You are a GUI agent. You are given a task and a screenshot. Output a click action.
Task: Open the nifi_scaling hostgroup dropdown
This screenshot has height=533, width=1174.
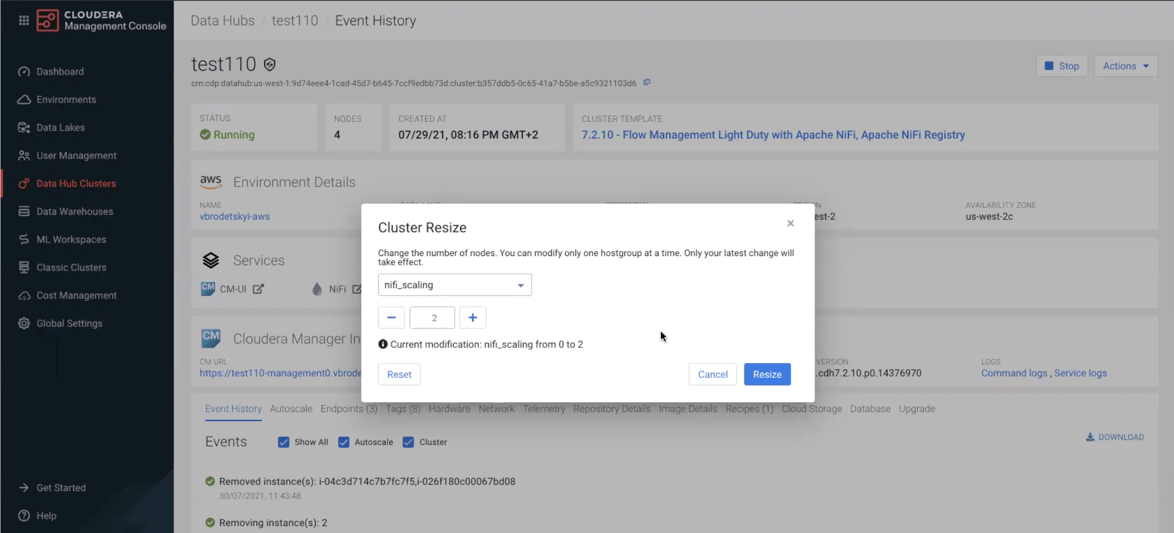pos(454,285)
